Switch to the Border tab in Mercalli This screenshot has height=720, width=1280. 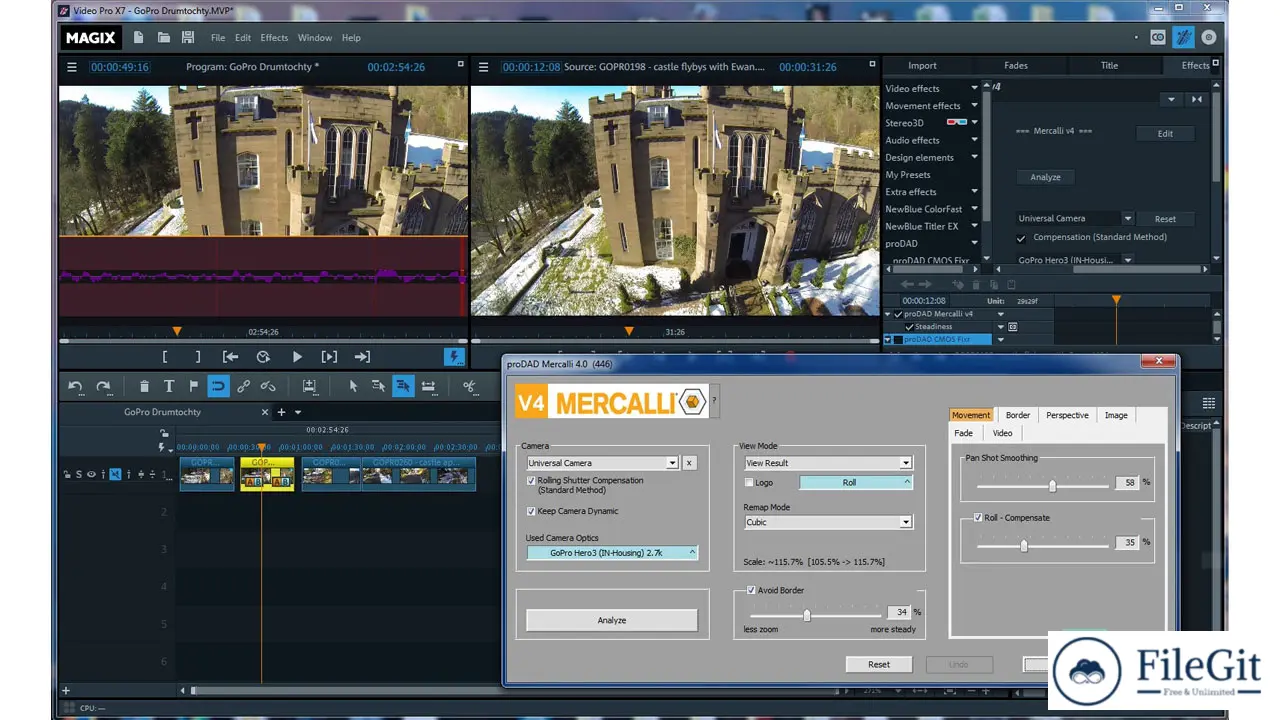[x=1018, y=415]
